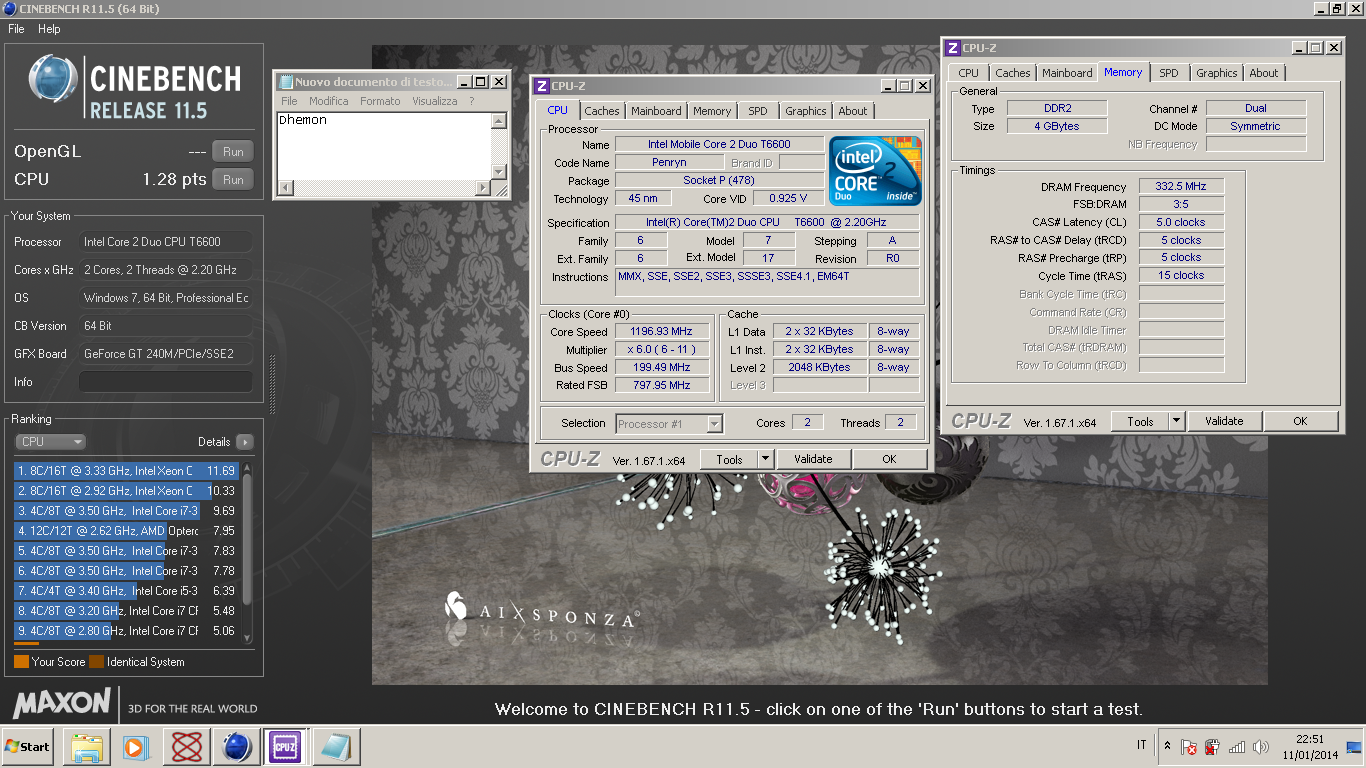Toggle ranking Details arrow button
The image size is (1366, 768).
pos(245,442)
